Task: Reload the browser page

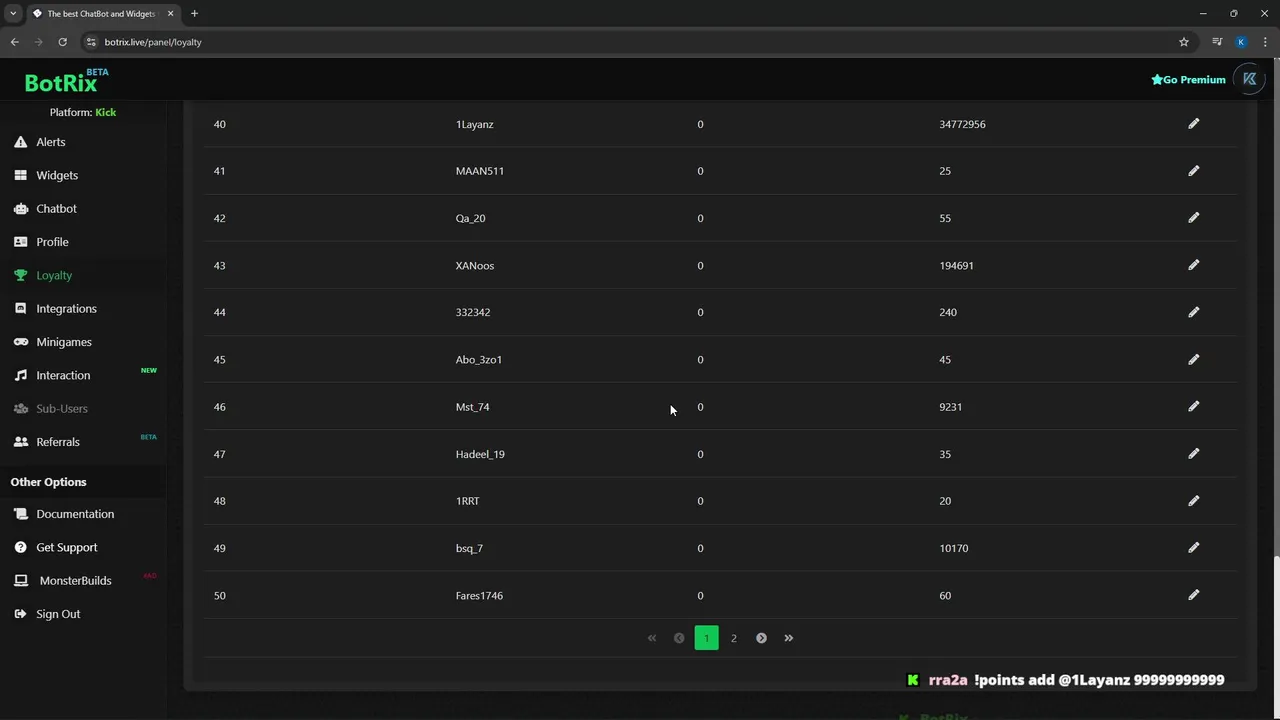Action: (x=62, y=42)
